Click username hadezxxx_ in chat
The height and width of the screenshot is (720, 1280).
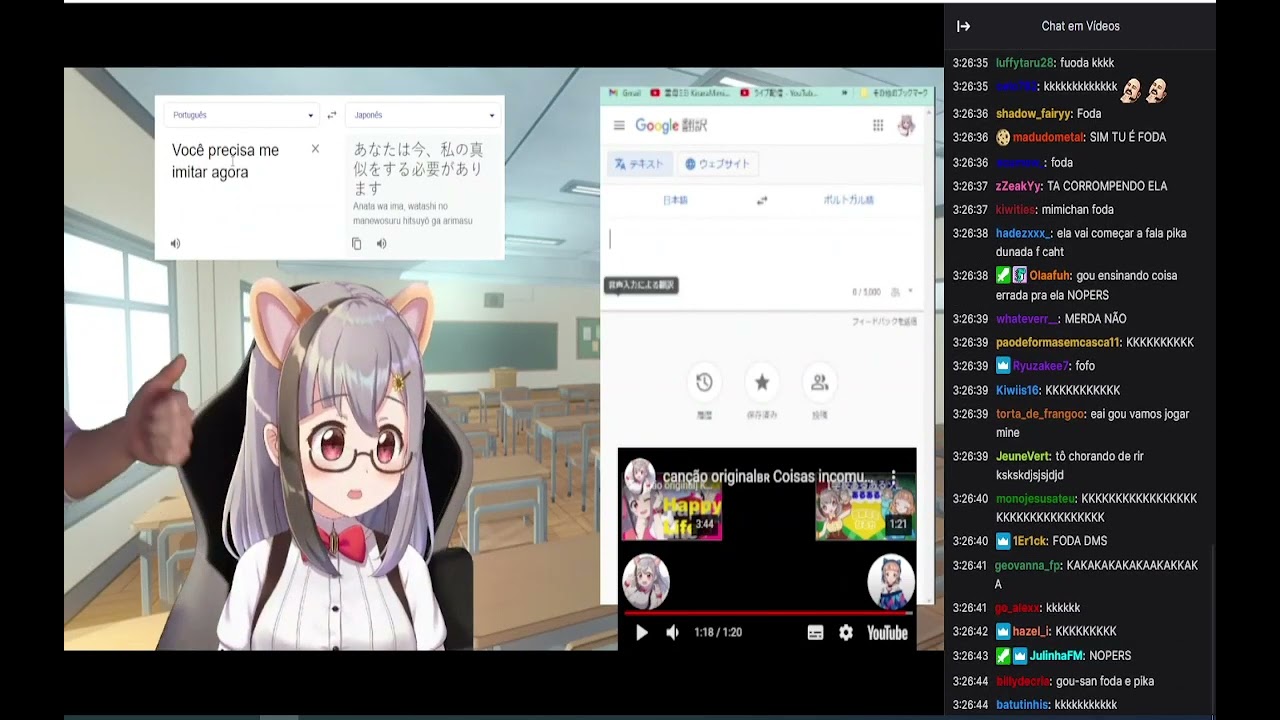1024,233
